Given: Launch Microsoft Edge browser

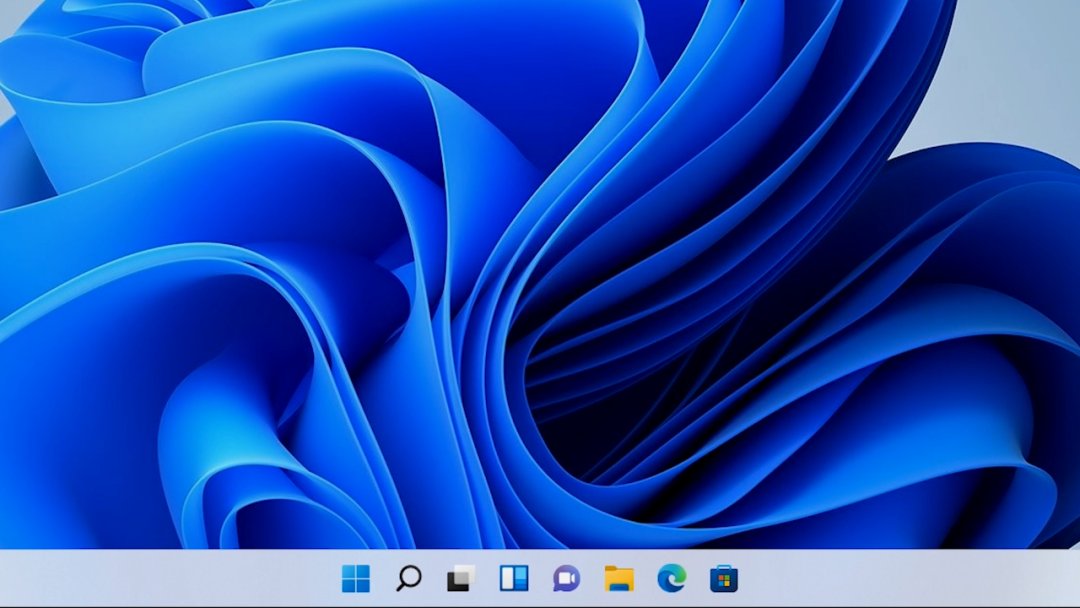Looking at the screenshot, I should [x=672, y=578].
